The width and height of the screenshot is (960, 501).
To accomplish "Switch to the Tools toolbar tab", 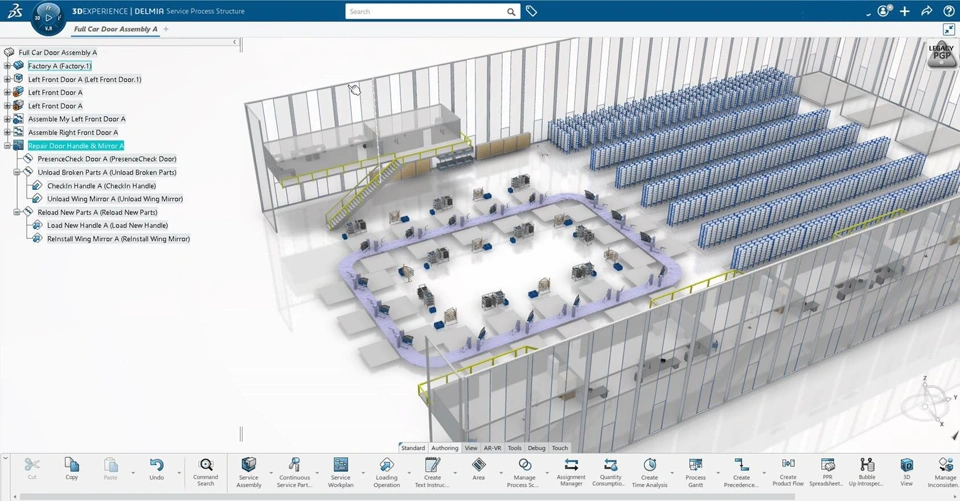I will (515, 448).
